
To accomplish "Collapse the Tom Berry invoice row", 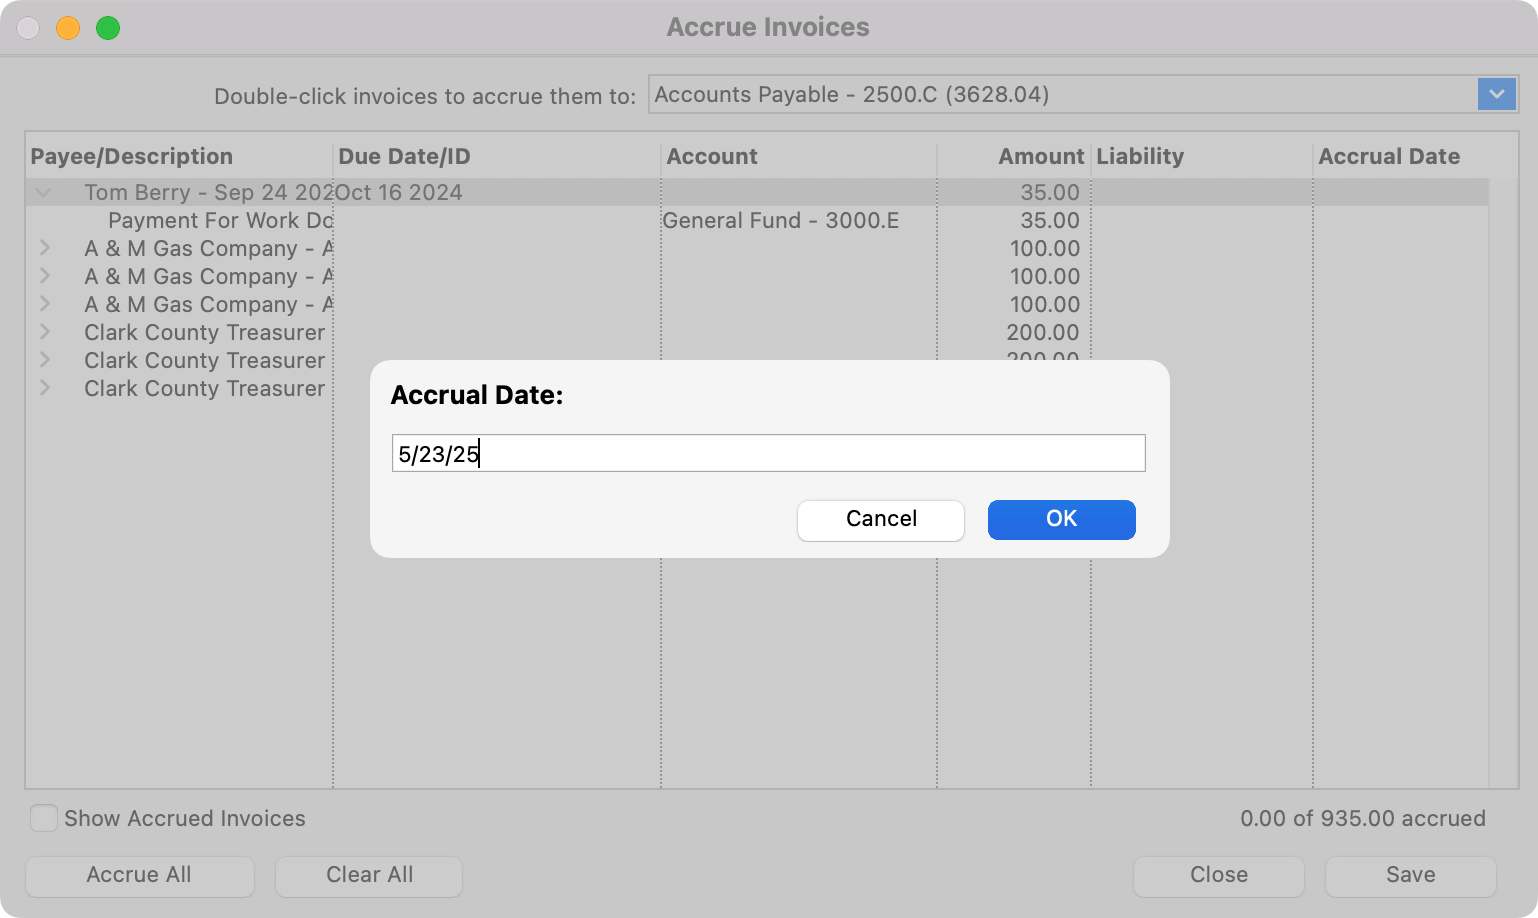I will pyautogui.click(x=44, y=193).
